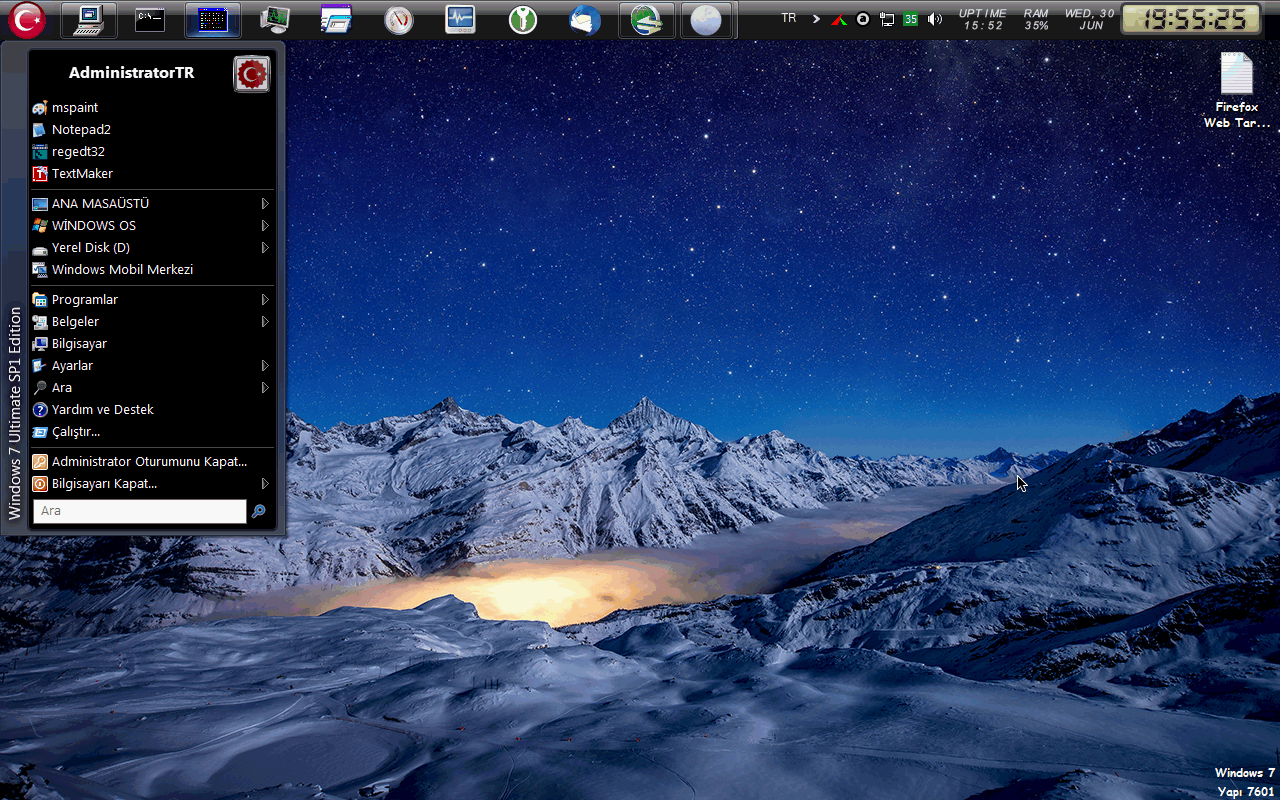Open the round gauge icon in top bar
Screen dimensions: 1280x800
click(x=398, y=19)
